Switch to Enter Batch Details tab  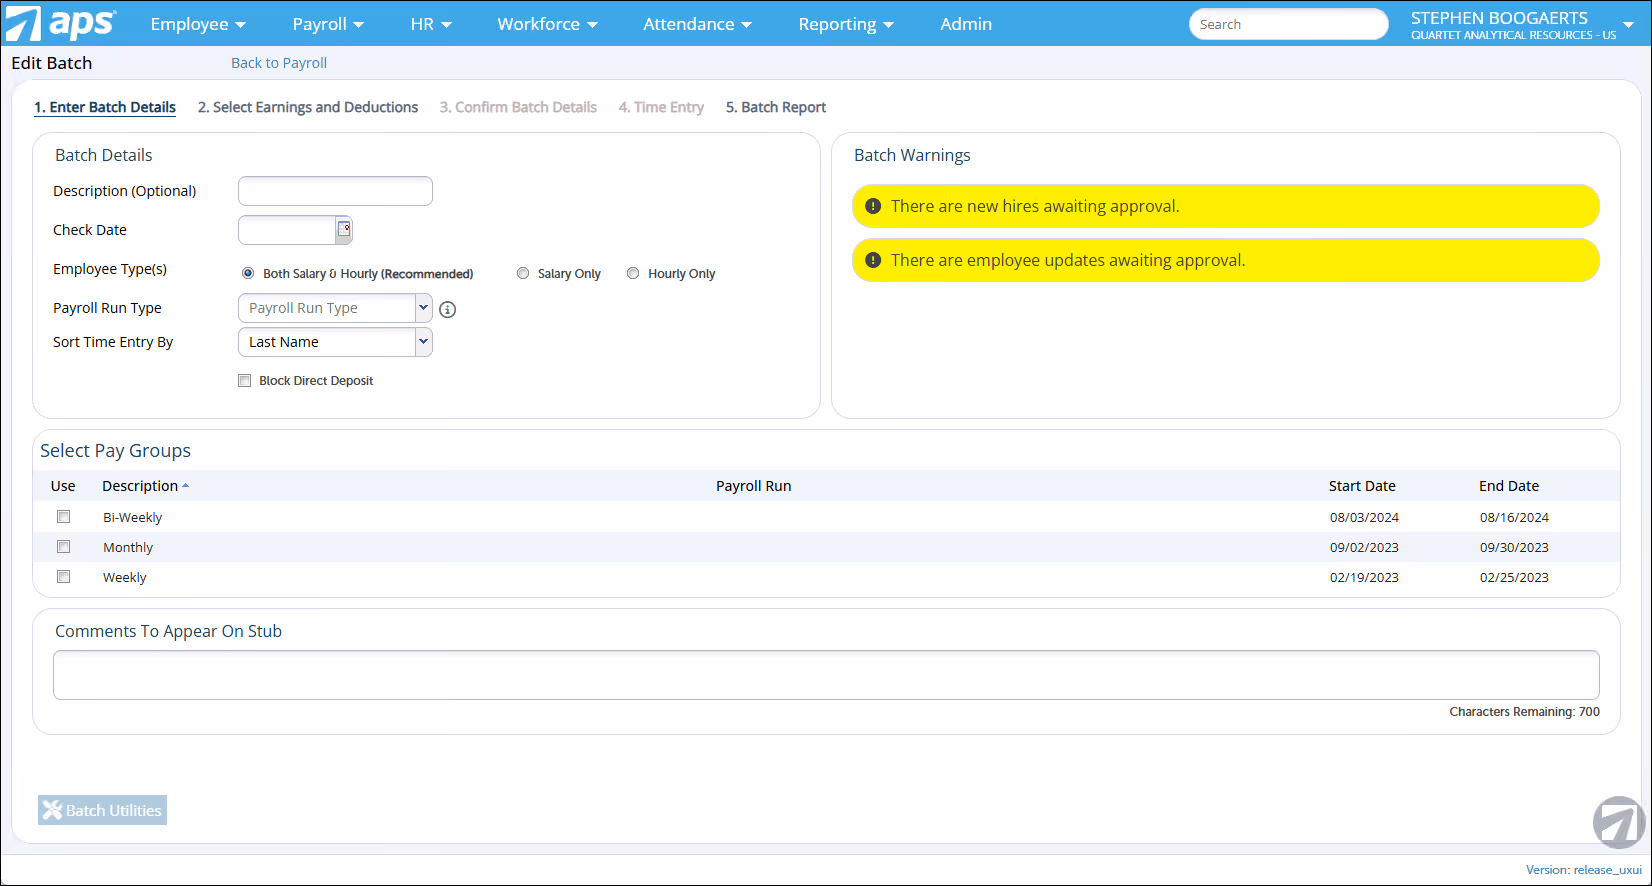tap(105, 107)
